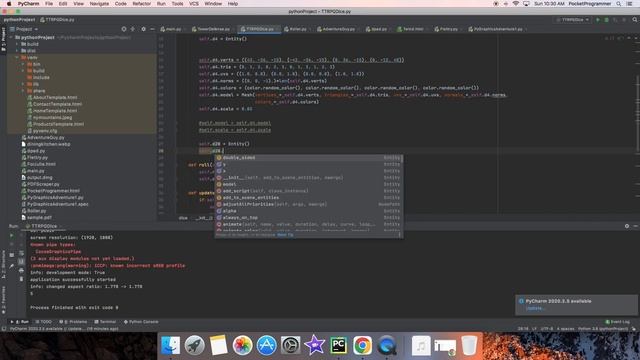640x360 pixels.
Task: Open the Structure tool window from the left stripe
Action: [x=3, y=264]
